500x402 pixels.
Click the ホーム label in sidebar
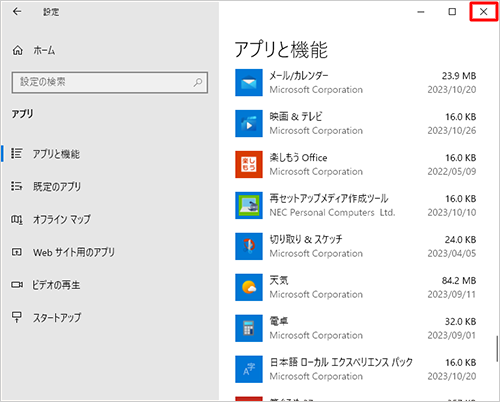click(x=44, y=51)
